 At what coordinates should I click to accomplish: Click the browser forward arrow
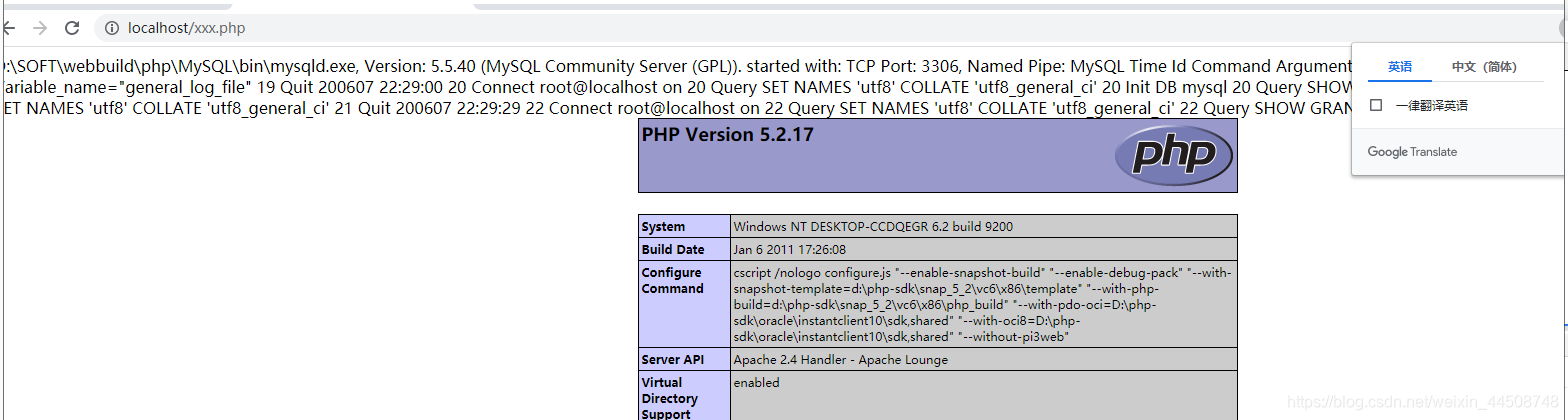tap(39, 28)
